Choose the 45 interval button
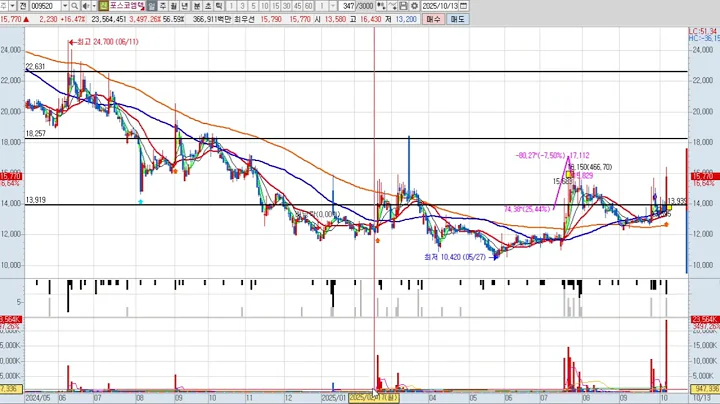The image size is (720, 404). pyautogui.click(x=298, y=6)
